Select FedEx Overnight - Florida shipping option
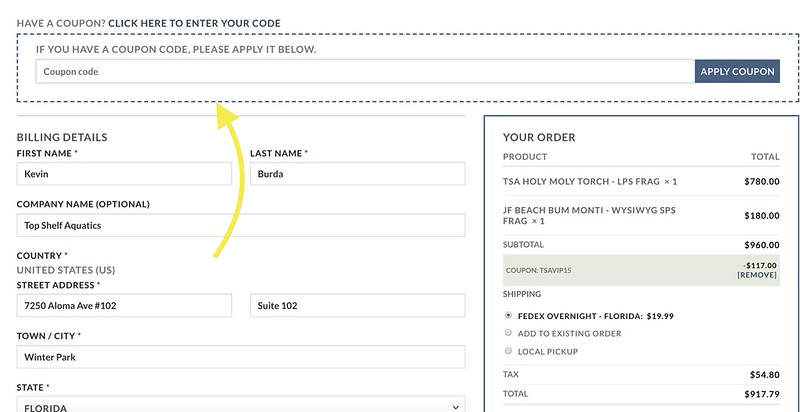Viewport: 800px width, 412px height. [x=508, y=316]
